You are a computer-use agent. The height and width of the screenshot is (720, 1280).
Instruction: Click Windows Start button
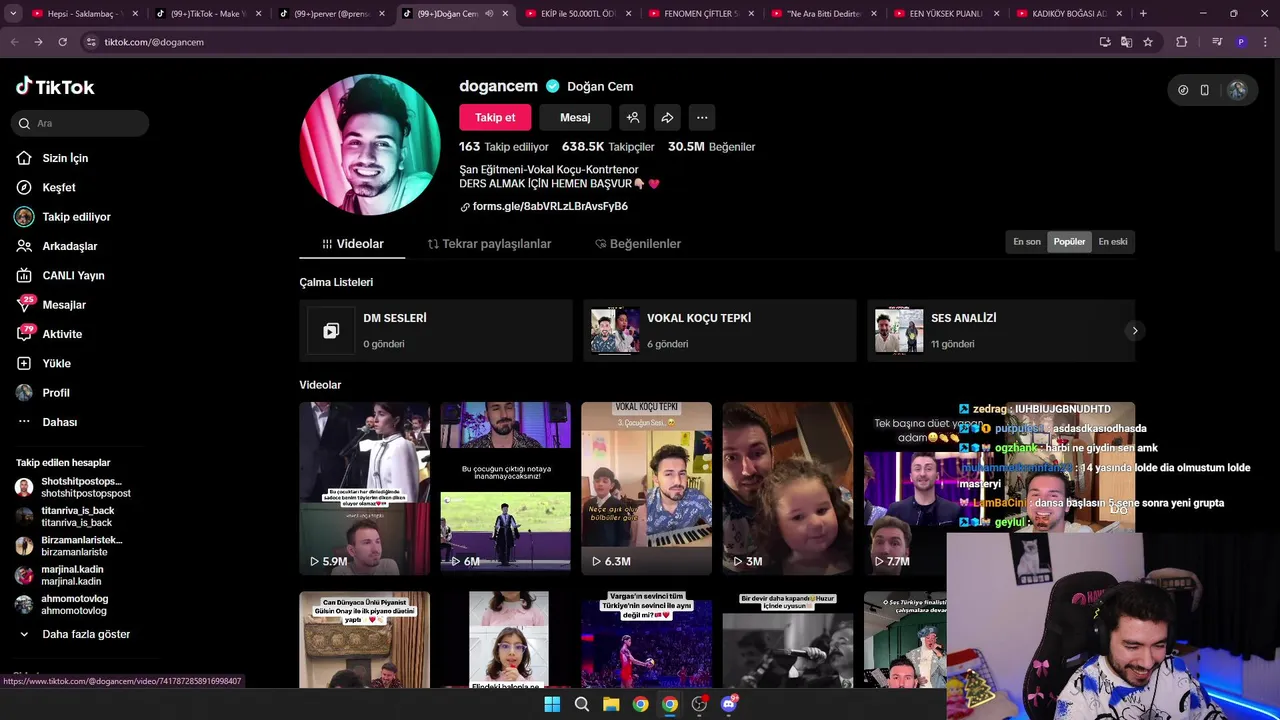552,704
